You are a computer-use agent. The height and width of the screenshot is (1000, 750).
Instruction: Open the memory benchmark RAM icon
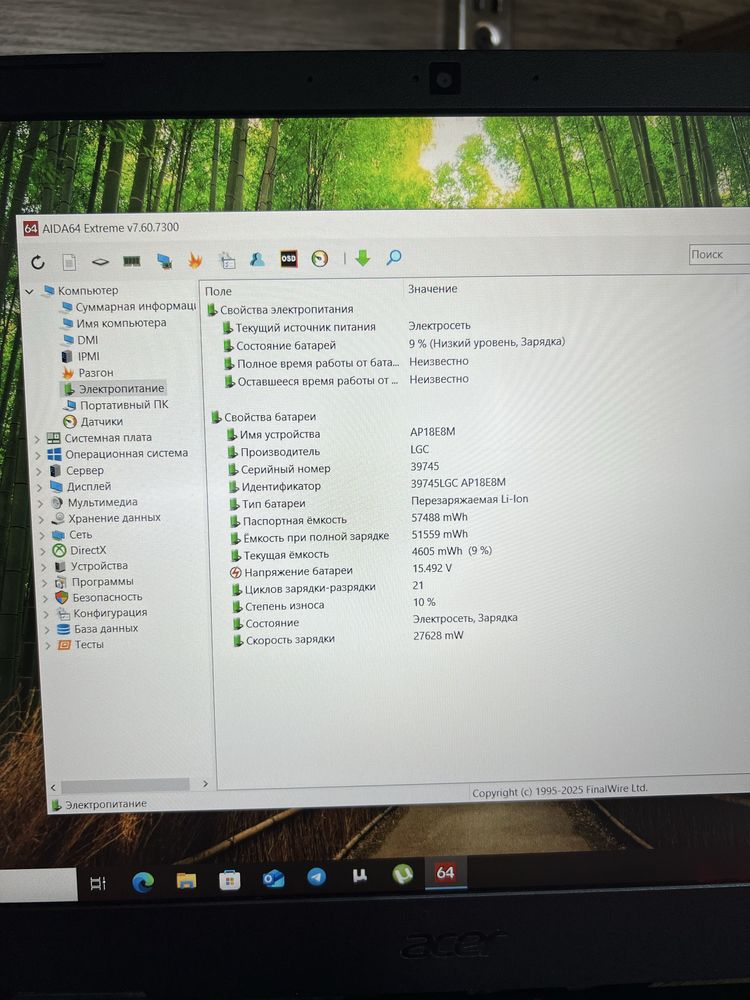[131, 261]
